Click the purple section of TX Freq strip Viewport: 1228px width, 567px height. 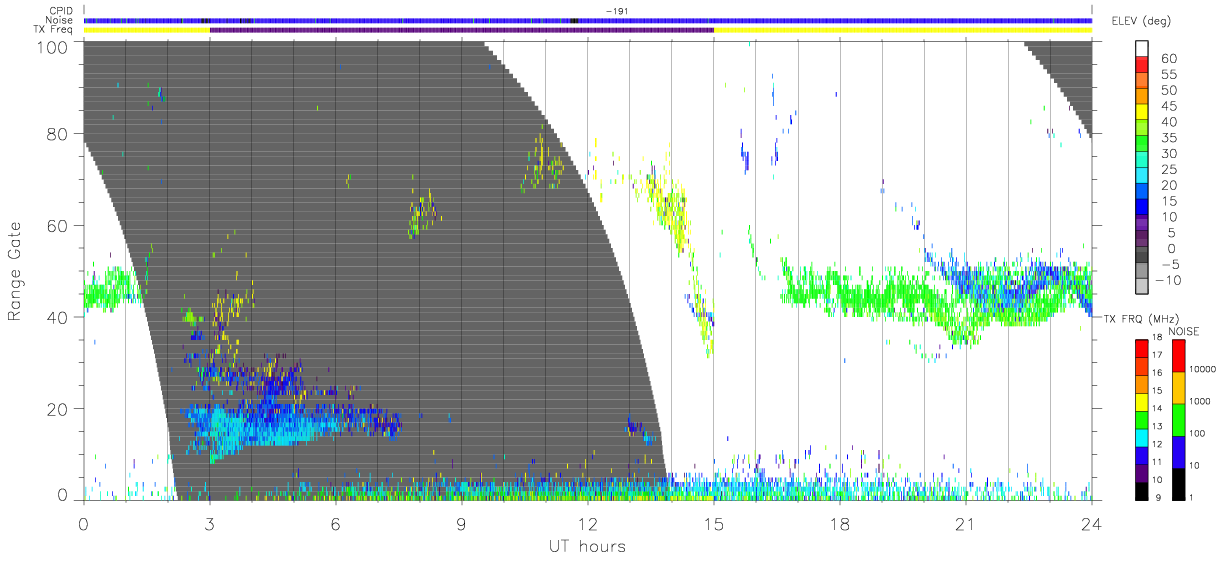click(461, 30)
